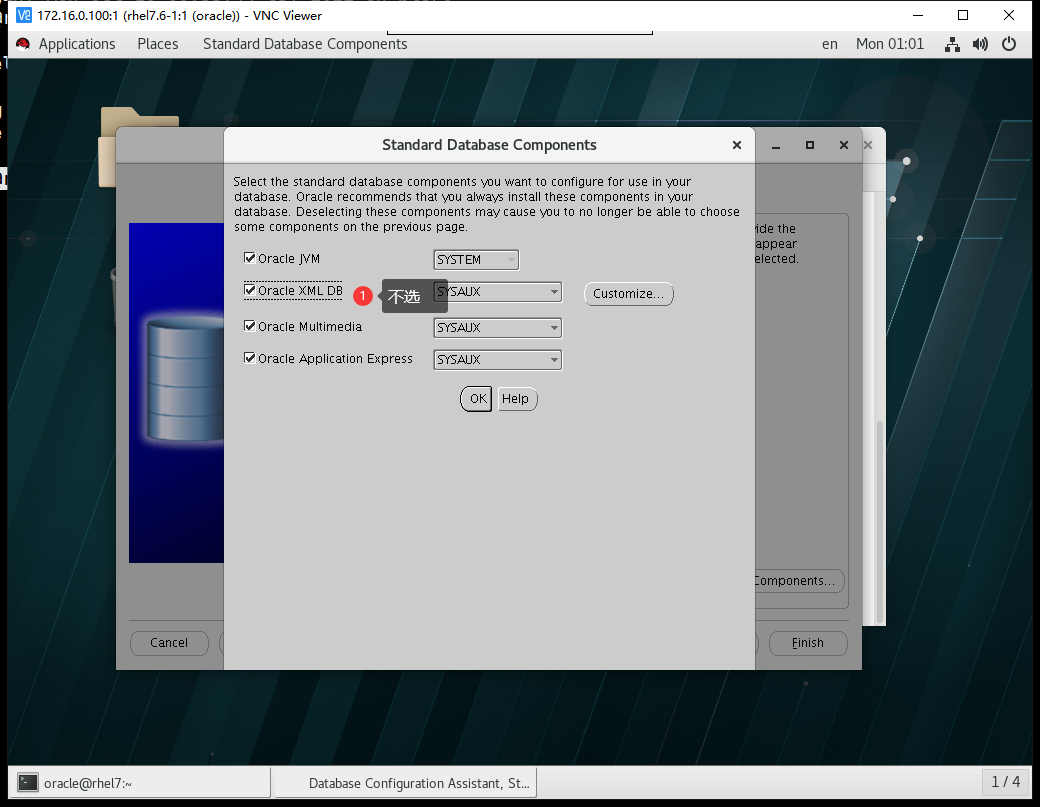This screenshot has height=807, width=1040.
Task: Open the network connection status icon
Action: [952, 44]
